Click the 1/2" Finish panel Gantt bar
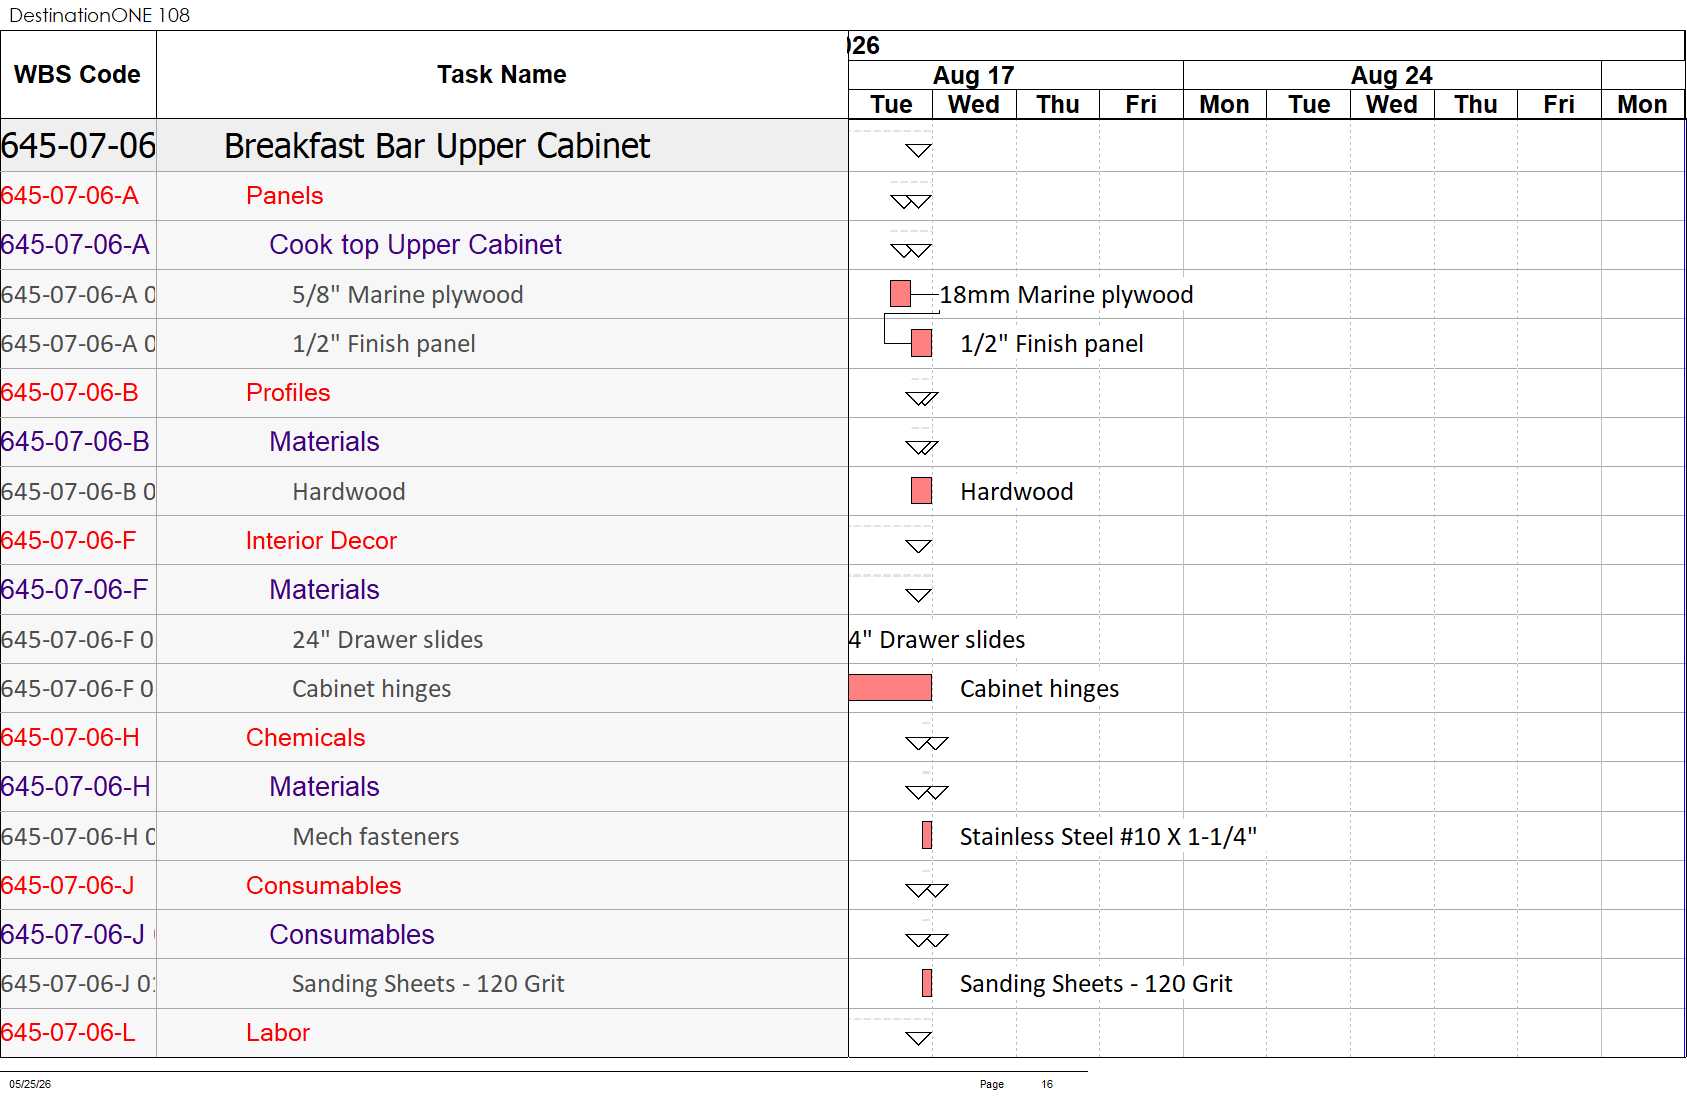Image resolution: width=1687 pixels, height=1097 pixels. click(x=922, y=343)
